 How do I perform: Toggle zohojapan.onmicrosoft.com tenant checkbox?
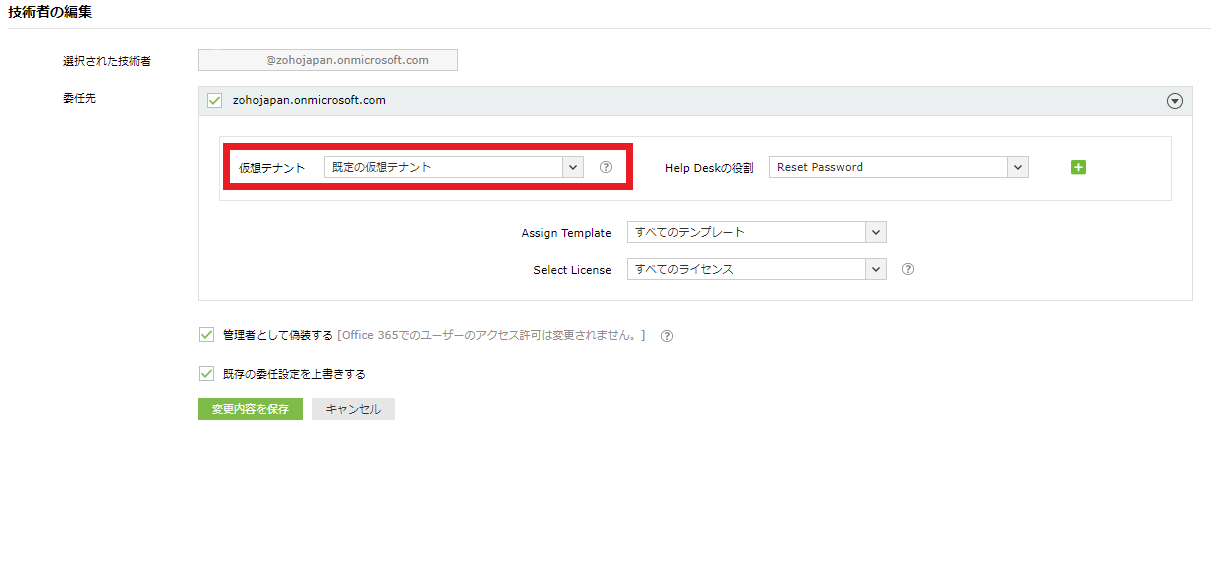[214, 101]
